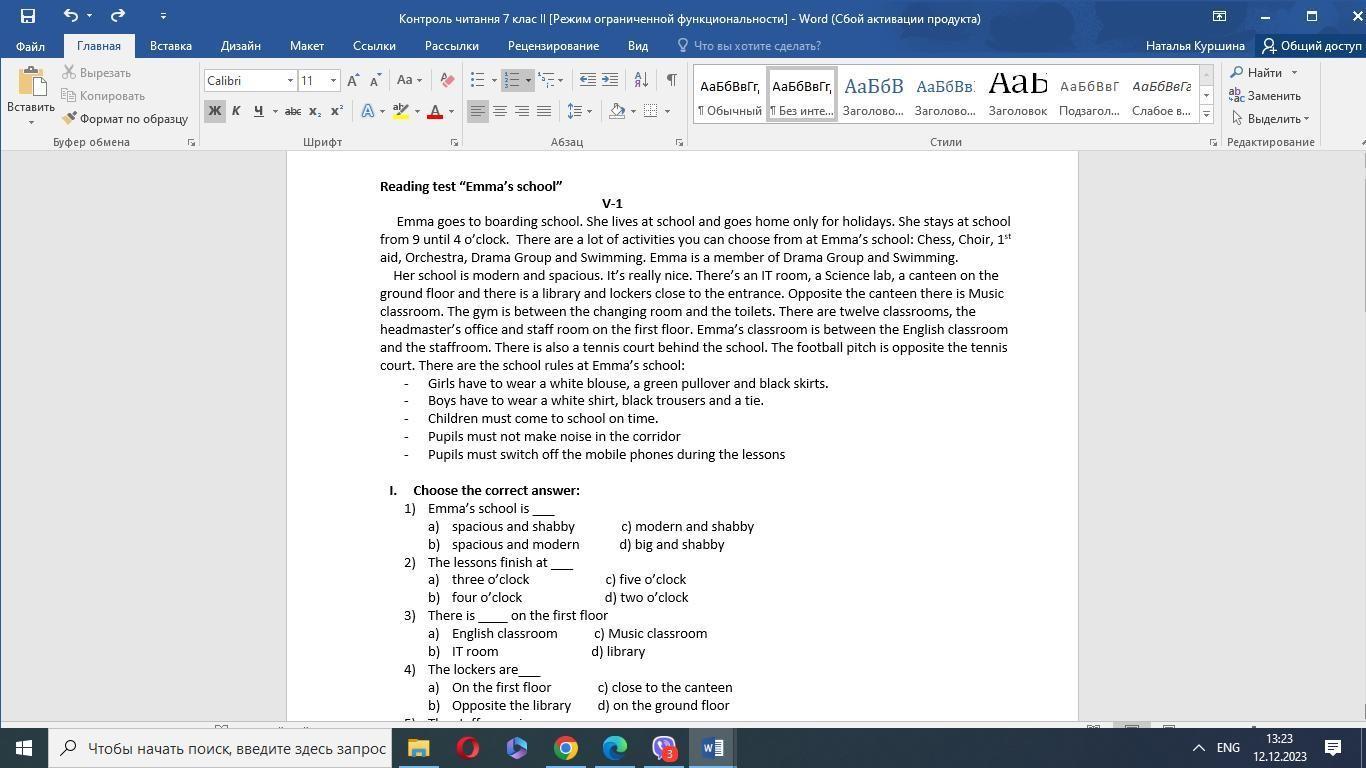Screen dimensions: 1366x768
Task: Click the Заменить replace button
Action: tap(1265, 95)
